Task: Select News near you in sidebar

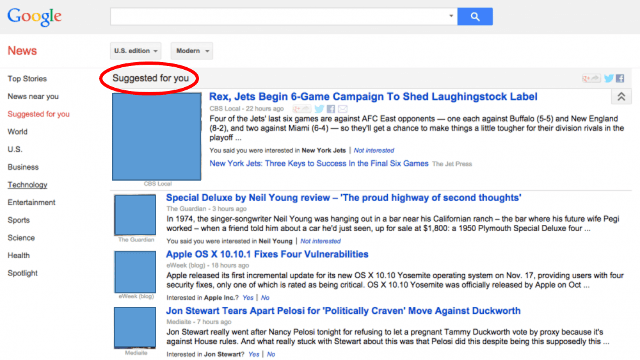Action: [x=33, y=96]
